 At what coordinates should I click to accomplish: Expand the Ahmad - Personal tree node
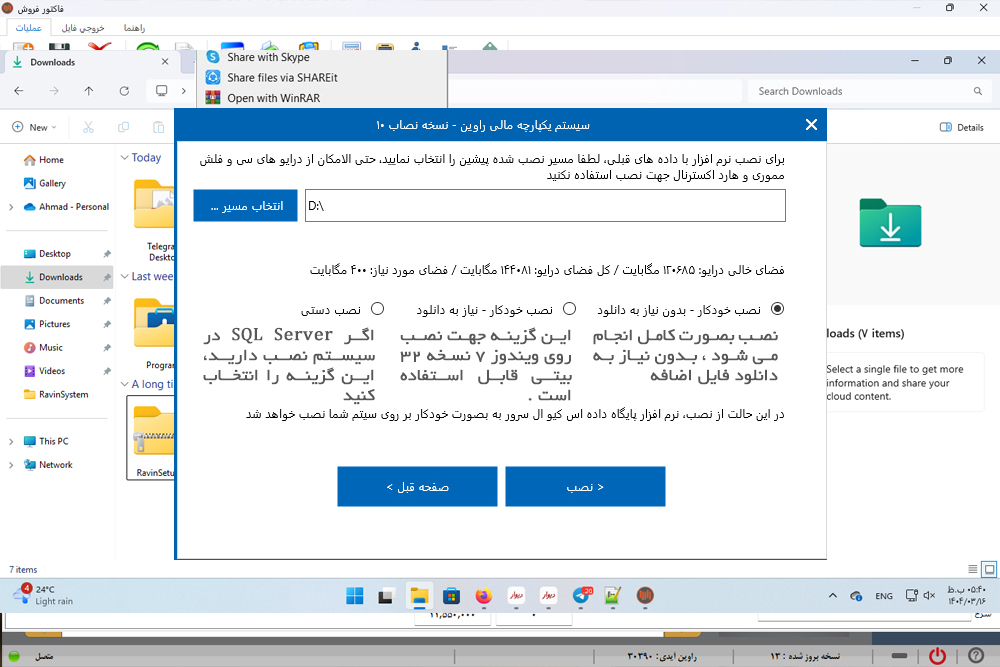click(x=11, y=207)
